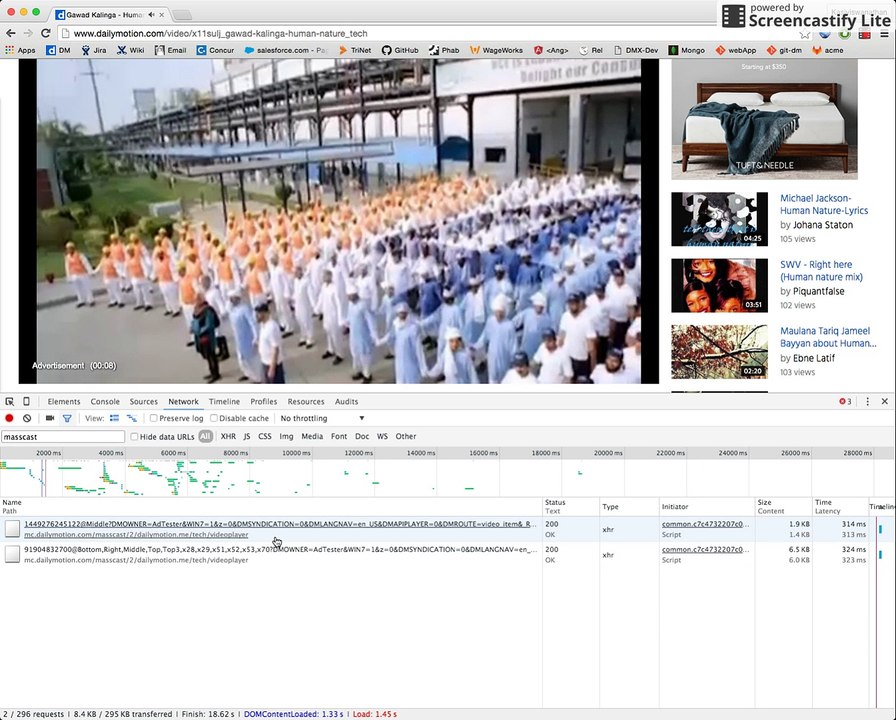Click the browser address bar URL
The height and width of the screenshot is (720, 896).
221,34
